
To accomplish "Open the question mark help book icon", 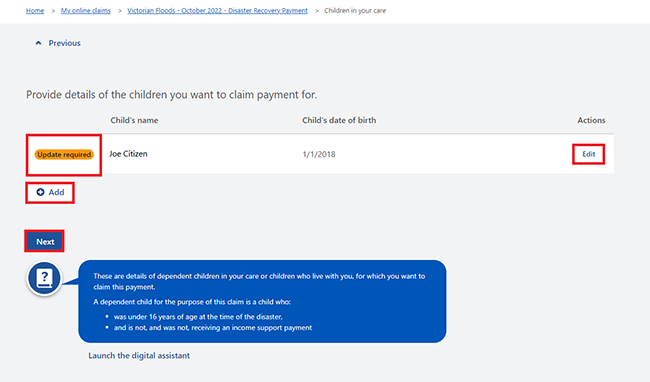I will point(44,278).
